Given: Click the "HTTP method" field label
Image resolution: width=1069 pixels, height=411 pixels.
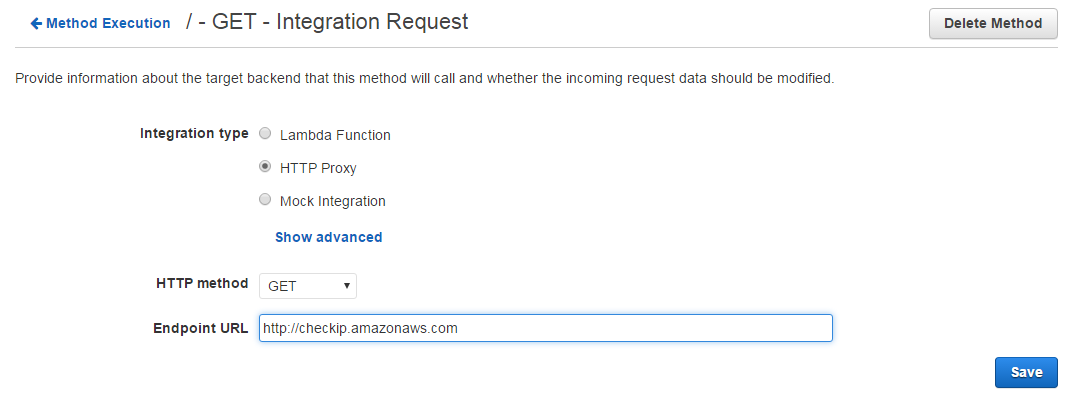Looking at the screenshot, I should coord(202,283).
